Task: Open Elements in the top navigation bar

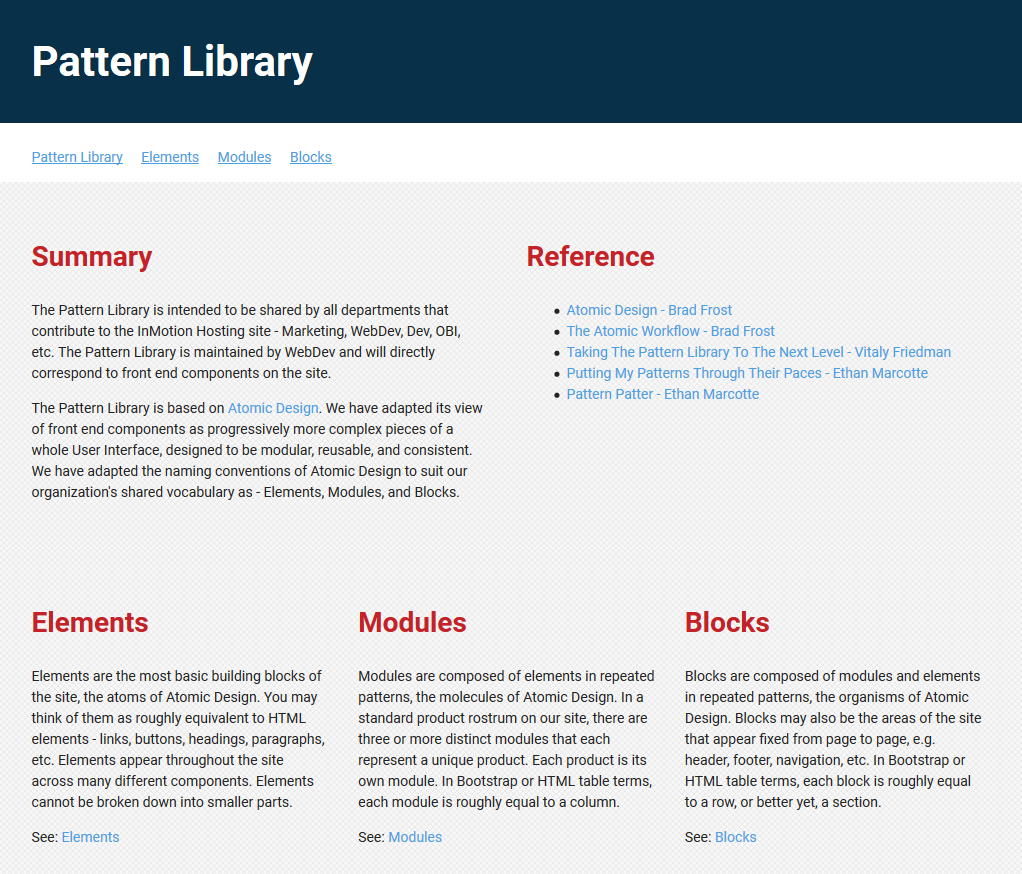Action: point(170,157)
